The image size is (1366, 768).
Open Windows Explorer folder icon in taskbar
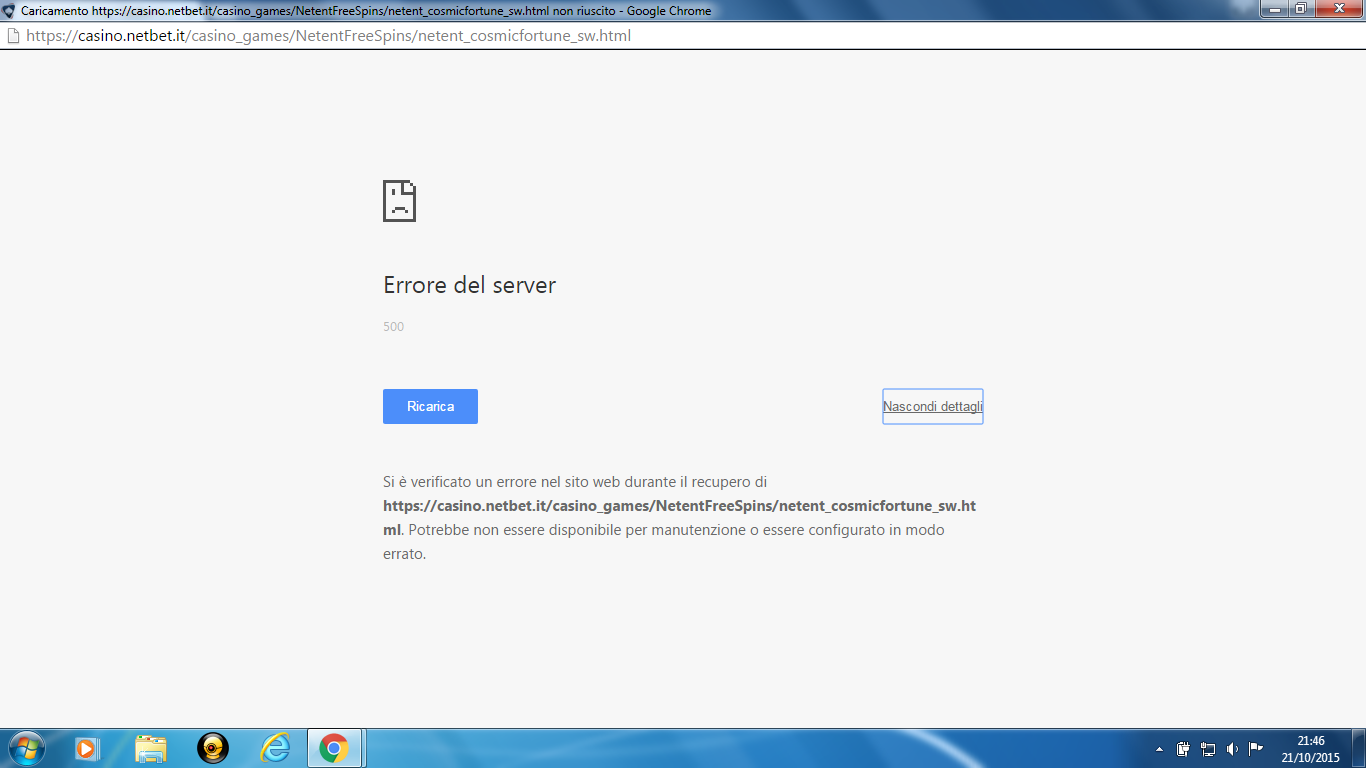coord(151,748)
